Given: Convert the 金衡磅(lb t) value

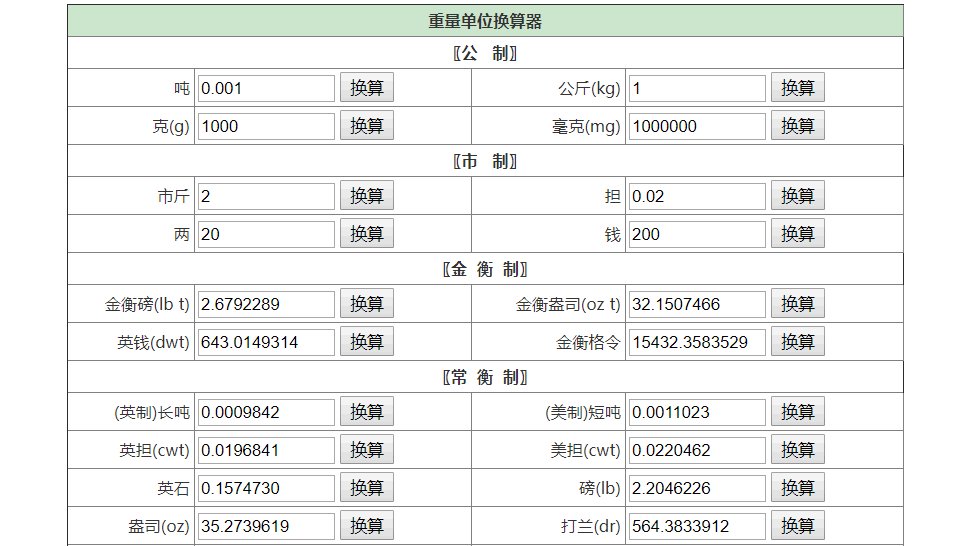Looking at the screenshot, I should point(366,304).
